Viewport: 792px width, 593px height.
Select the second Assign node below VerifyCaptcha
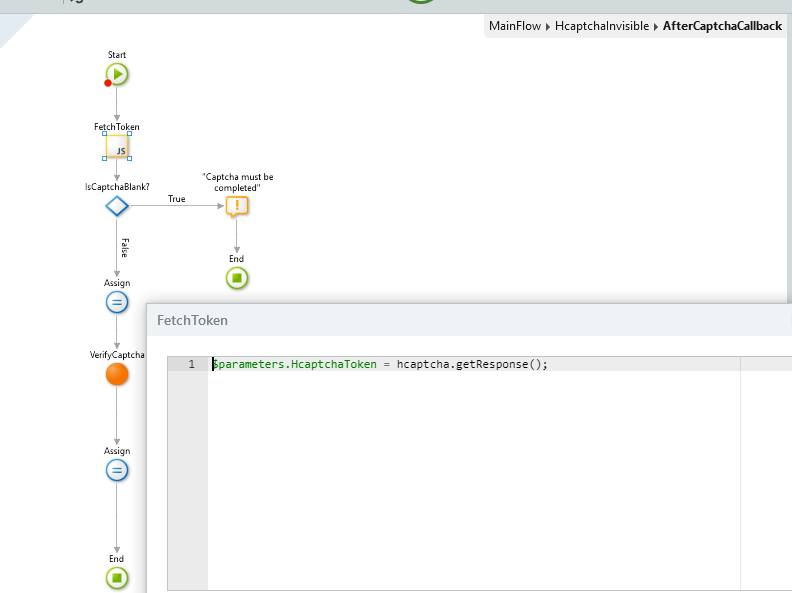[x=117, y=470]
